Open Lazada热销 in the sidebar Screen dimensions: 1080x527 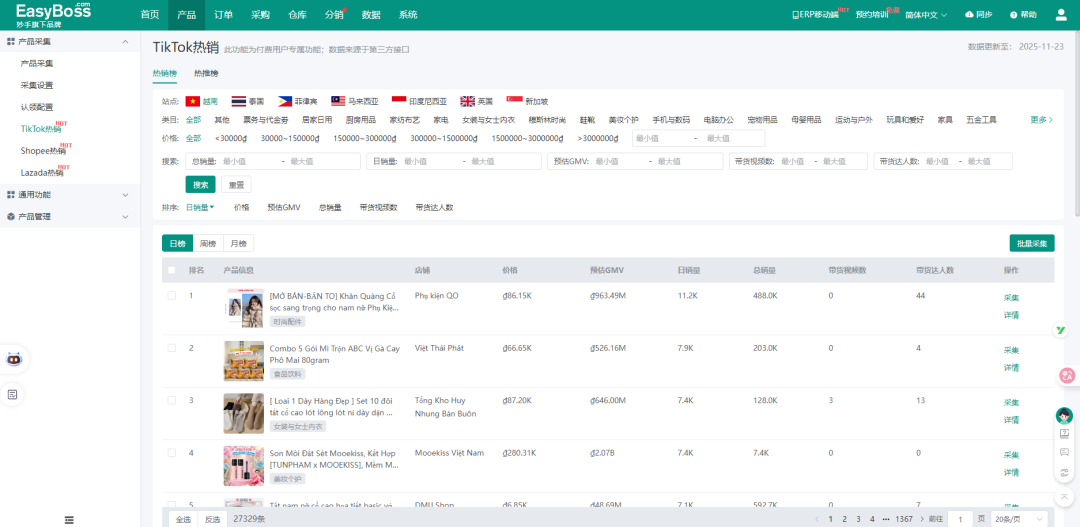coord(43,172)
